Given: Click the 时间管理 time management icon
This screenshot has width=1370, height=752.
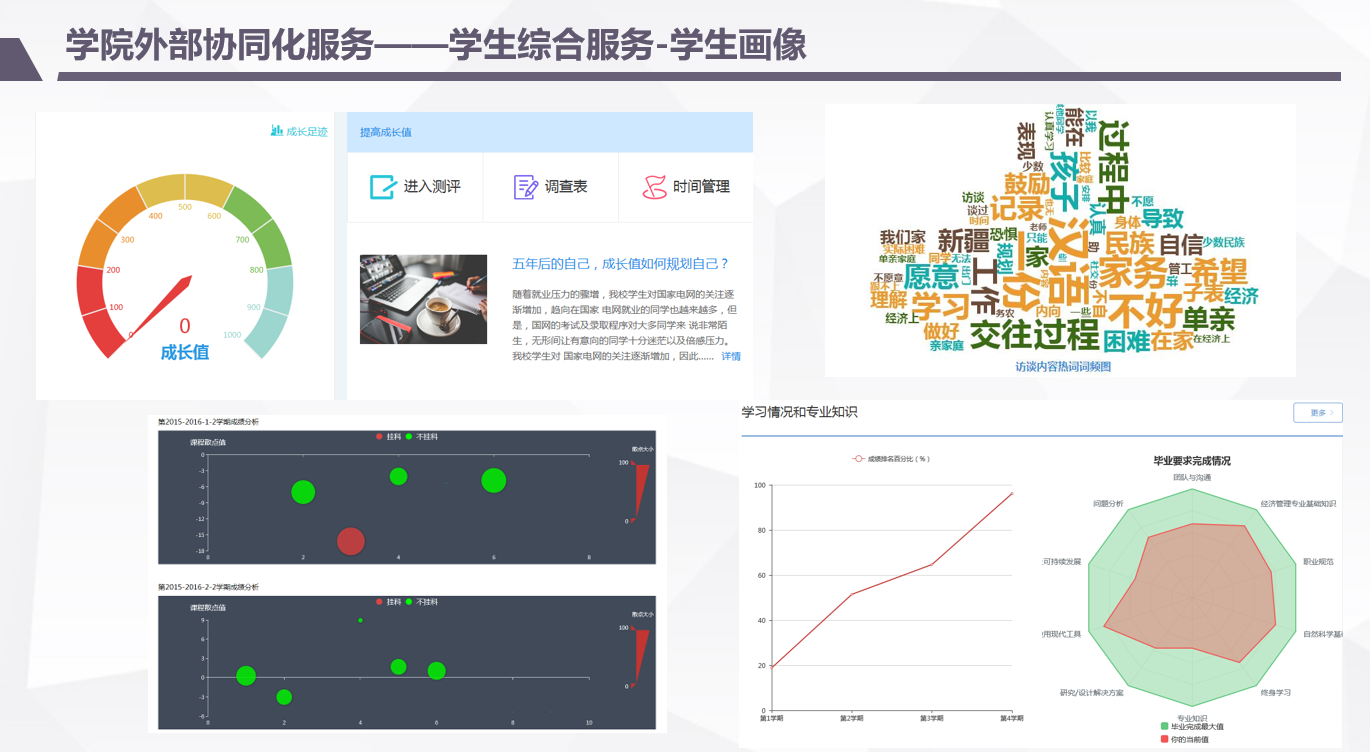Looking at the screenshot, I should click(654, 187).
